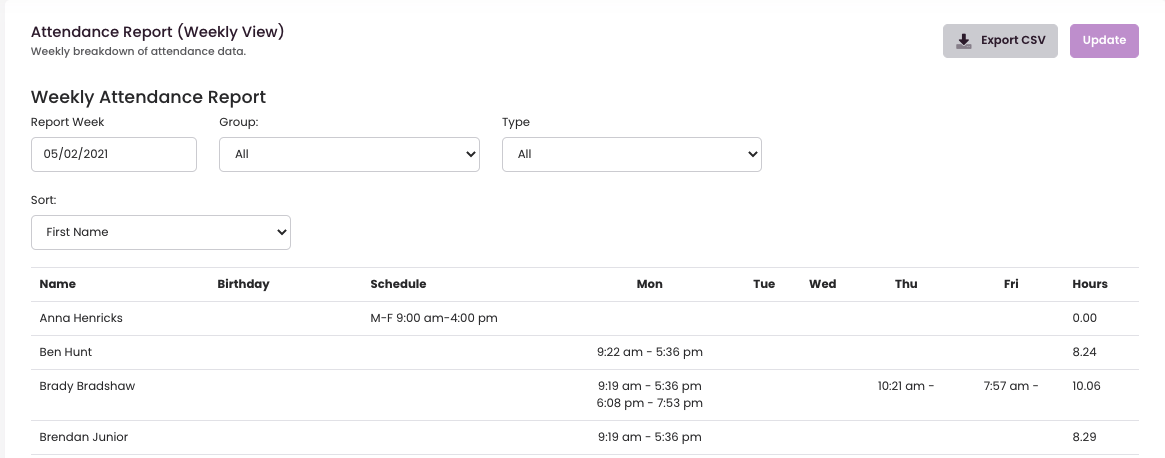Click the Wed column header

(822, 284)
